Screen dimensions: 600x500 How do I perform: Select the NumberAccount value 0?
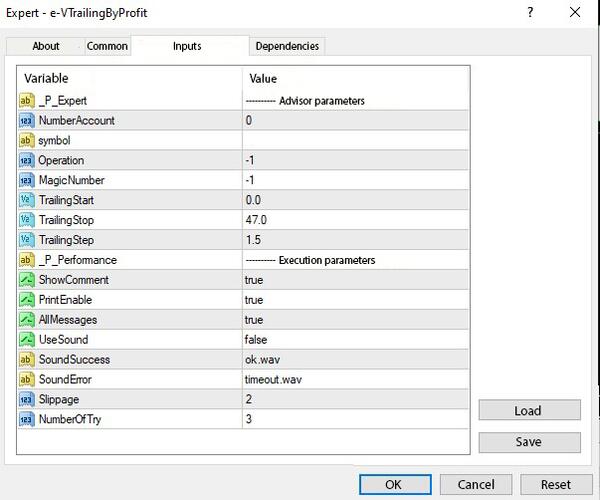355,121
